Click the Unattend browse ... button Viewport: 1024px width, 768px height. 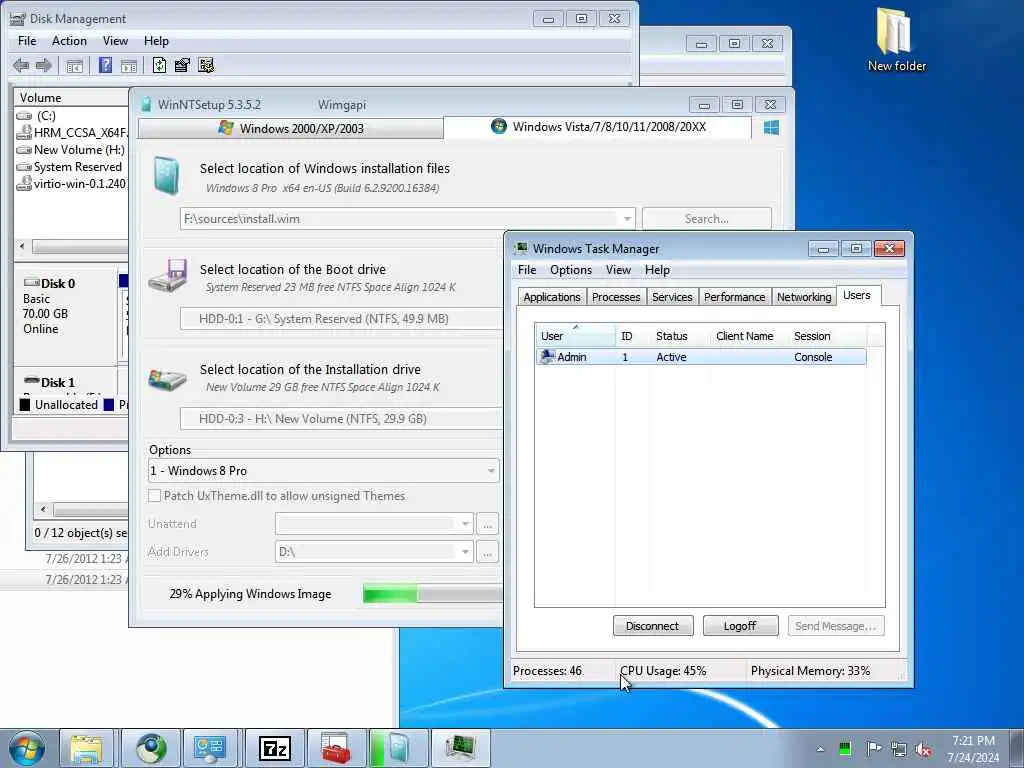coord(487,524)
